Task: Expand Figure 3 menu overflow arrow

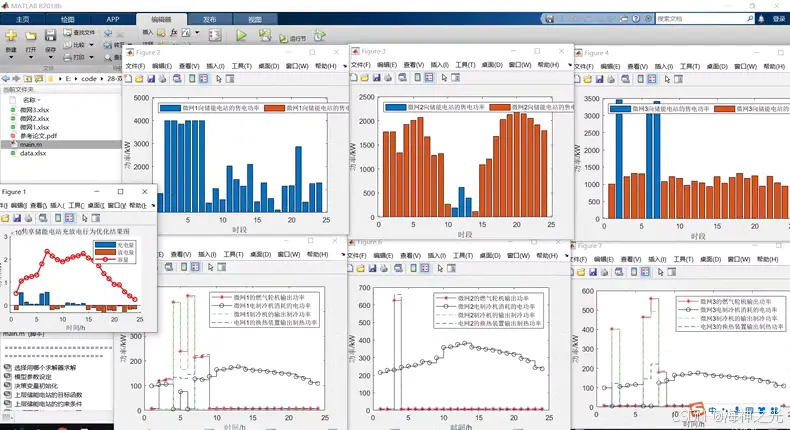Action: (x=570, y=65)
